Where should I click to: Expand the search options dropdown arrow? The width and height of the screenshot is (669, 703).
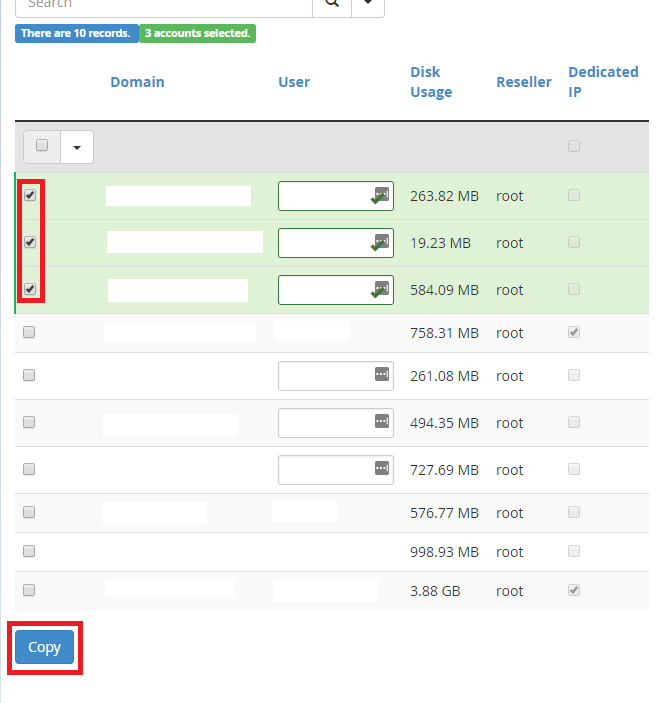pyautogui.click(x=368, y=4)
